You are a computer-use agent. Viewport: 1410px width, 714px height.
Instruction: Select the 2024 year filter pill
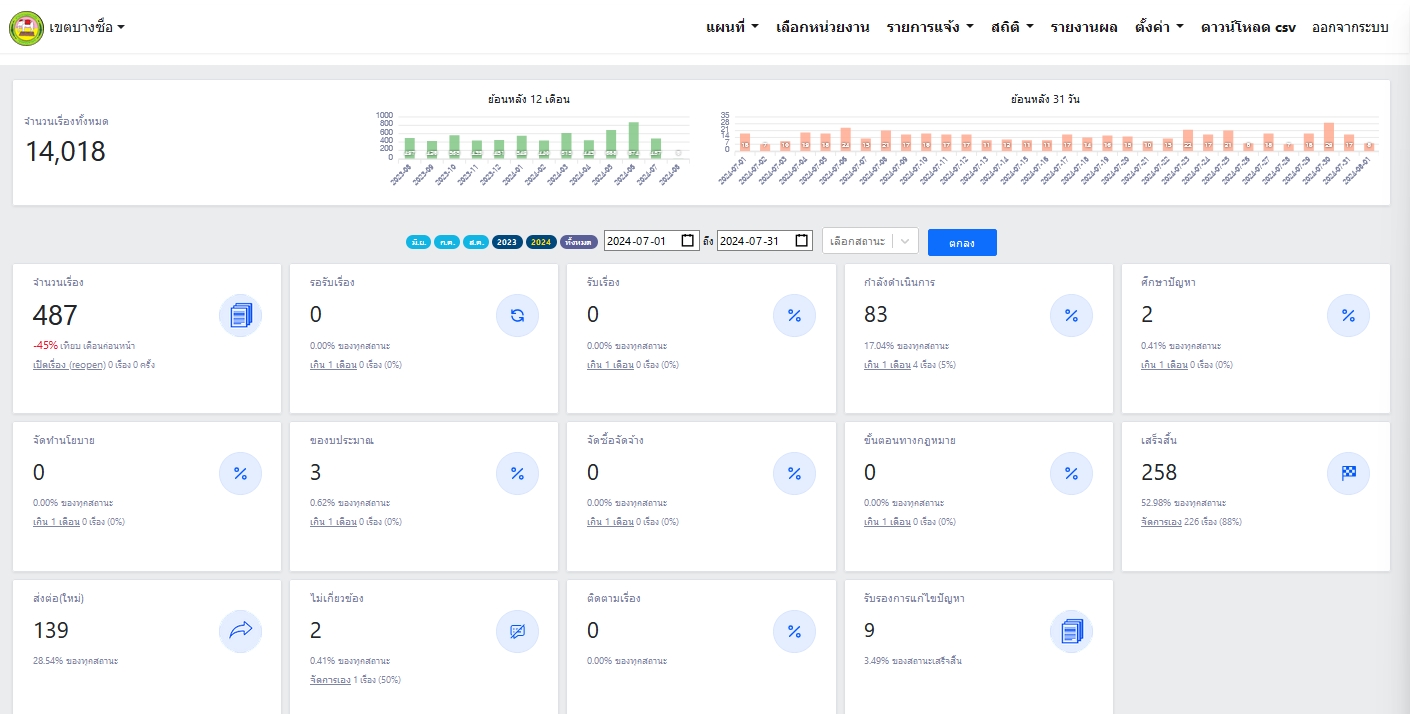click(x=542, y=242)
